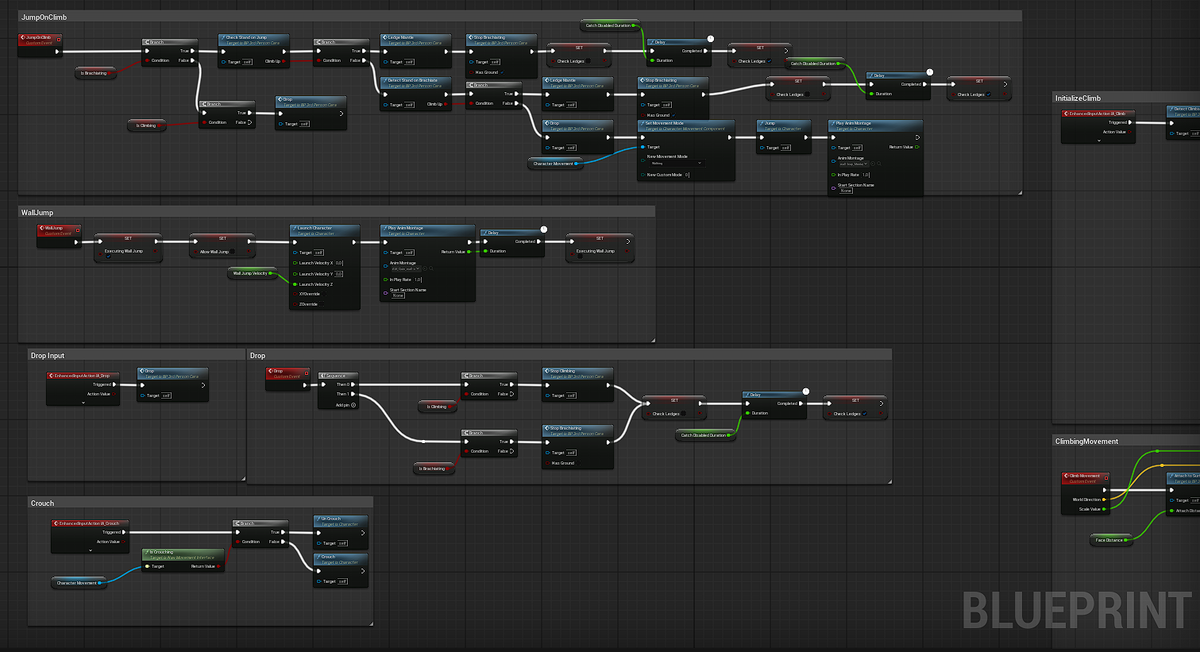The height and width of the screenshot is (652, 1200).
Task: Click the JumpOnClimb custom event node
Action: click(40, 43)
